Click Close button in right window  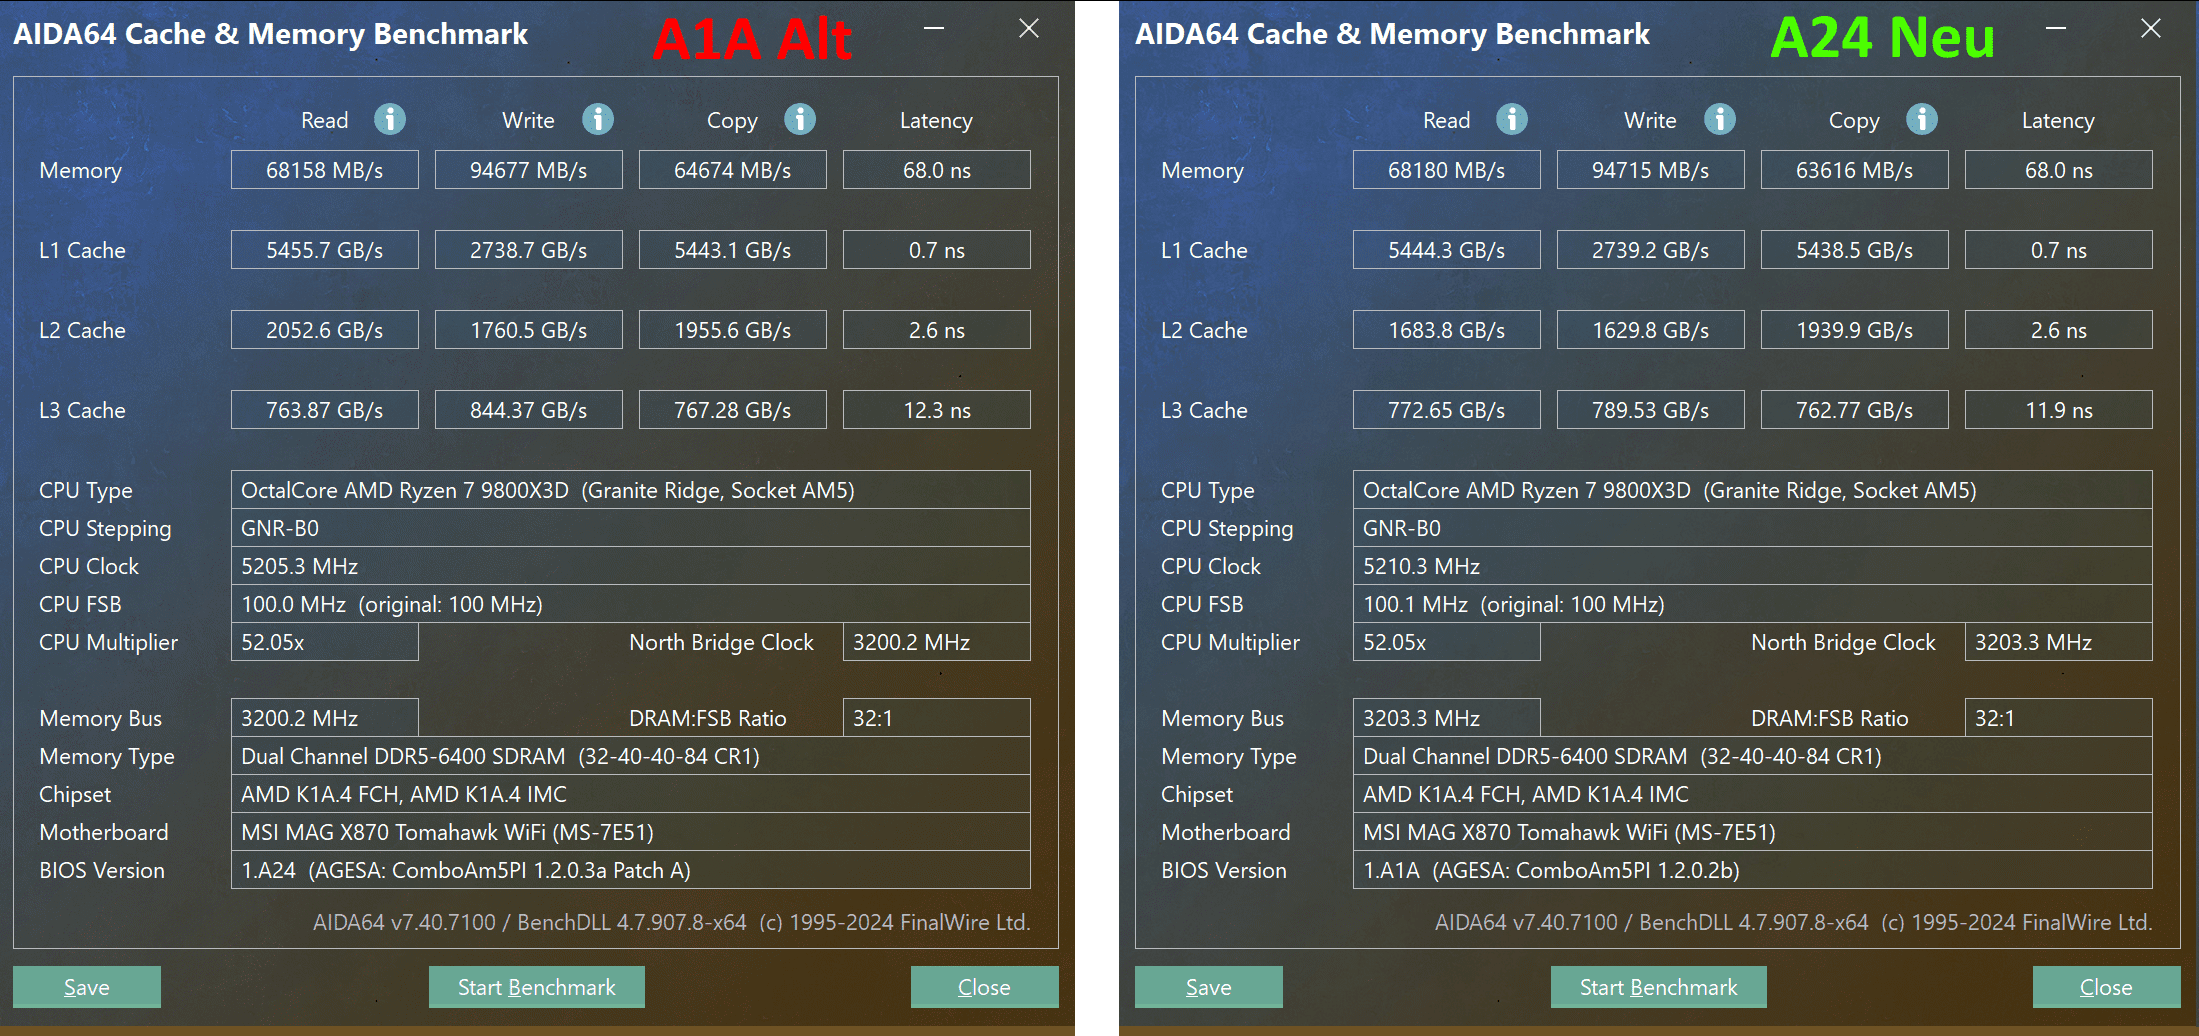click(x=2107, y=987)
